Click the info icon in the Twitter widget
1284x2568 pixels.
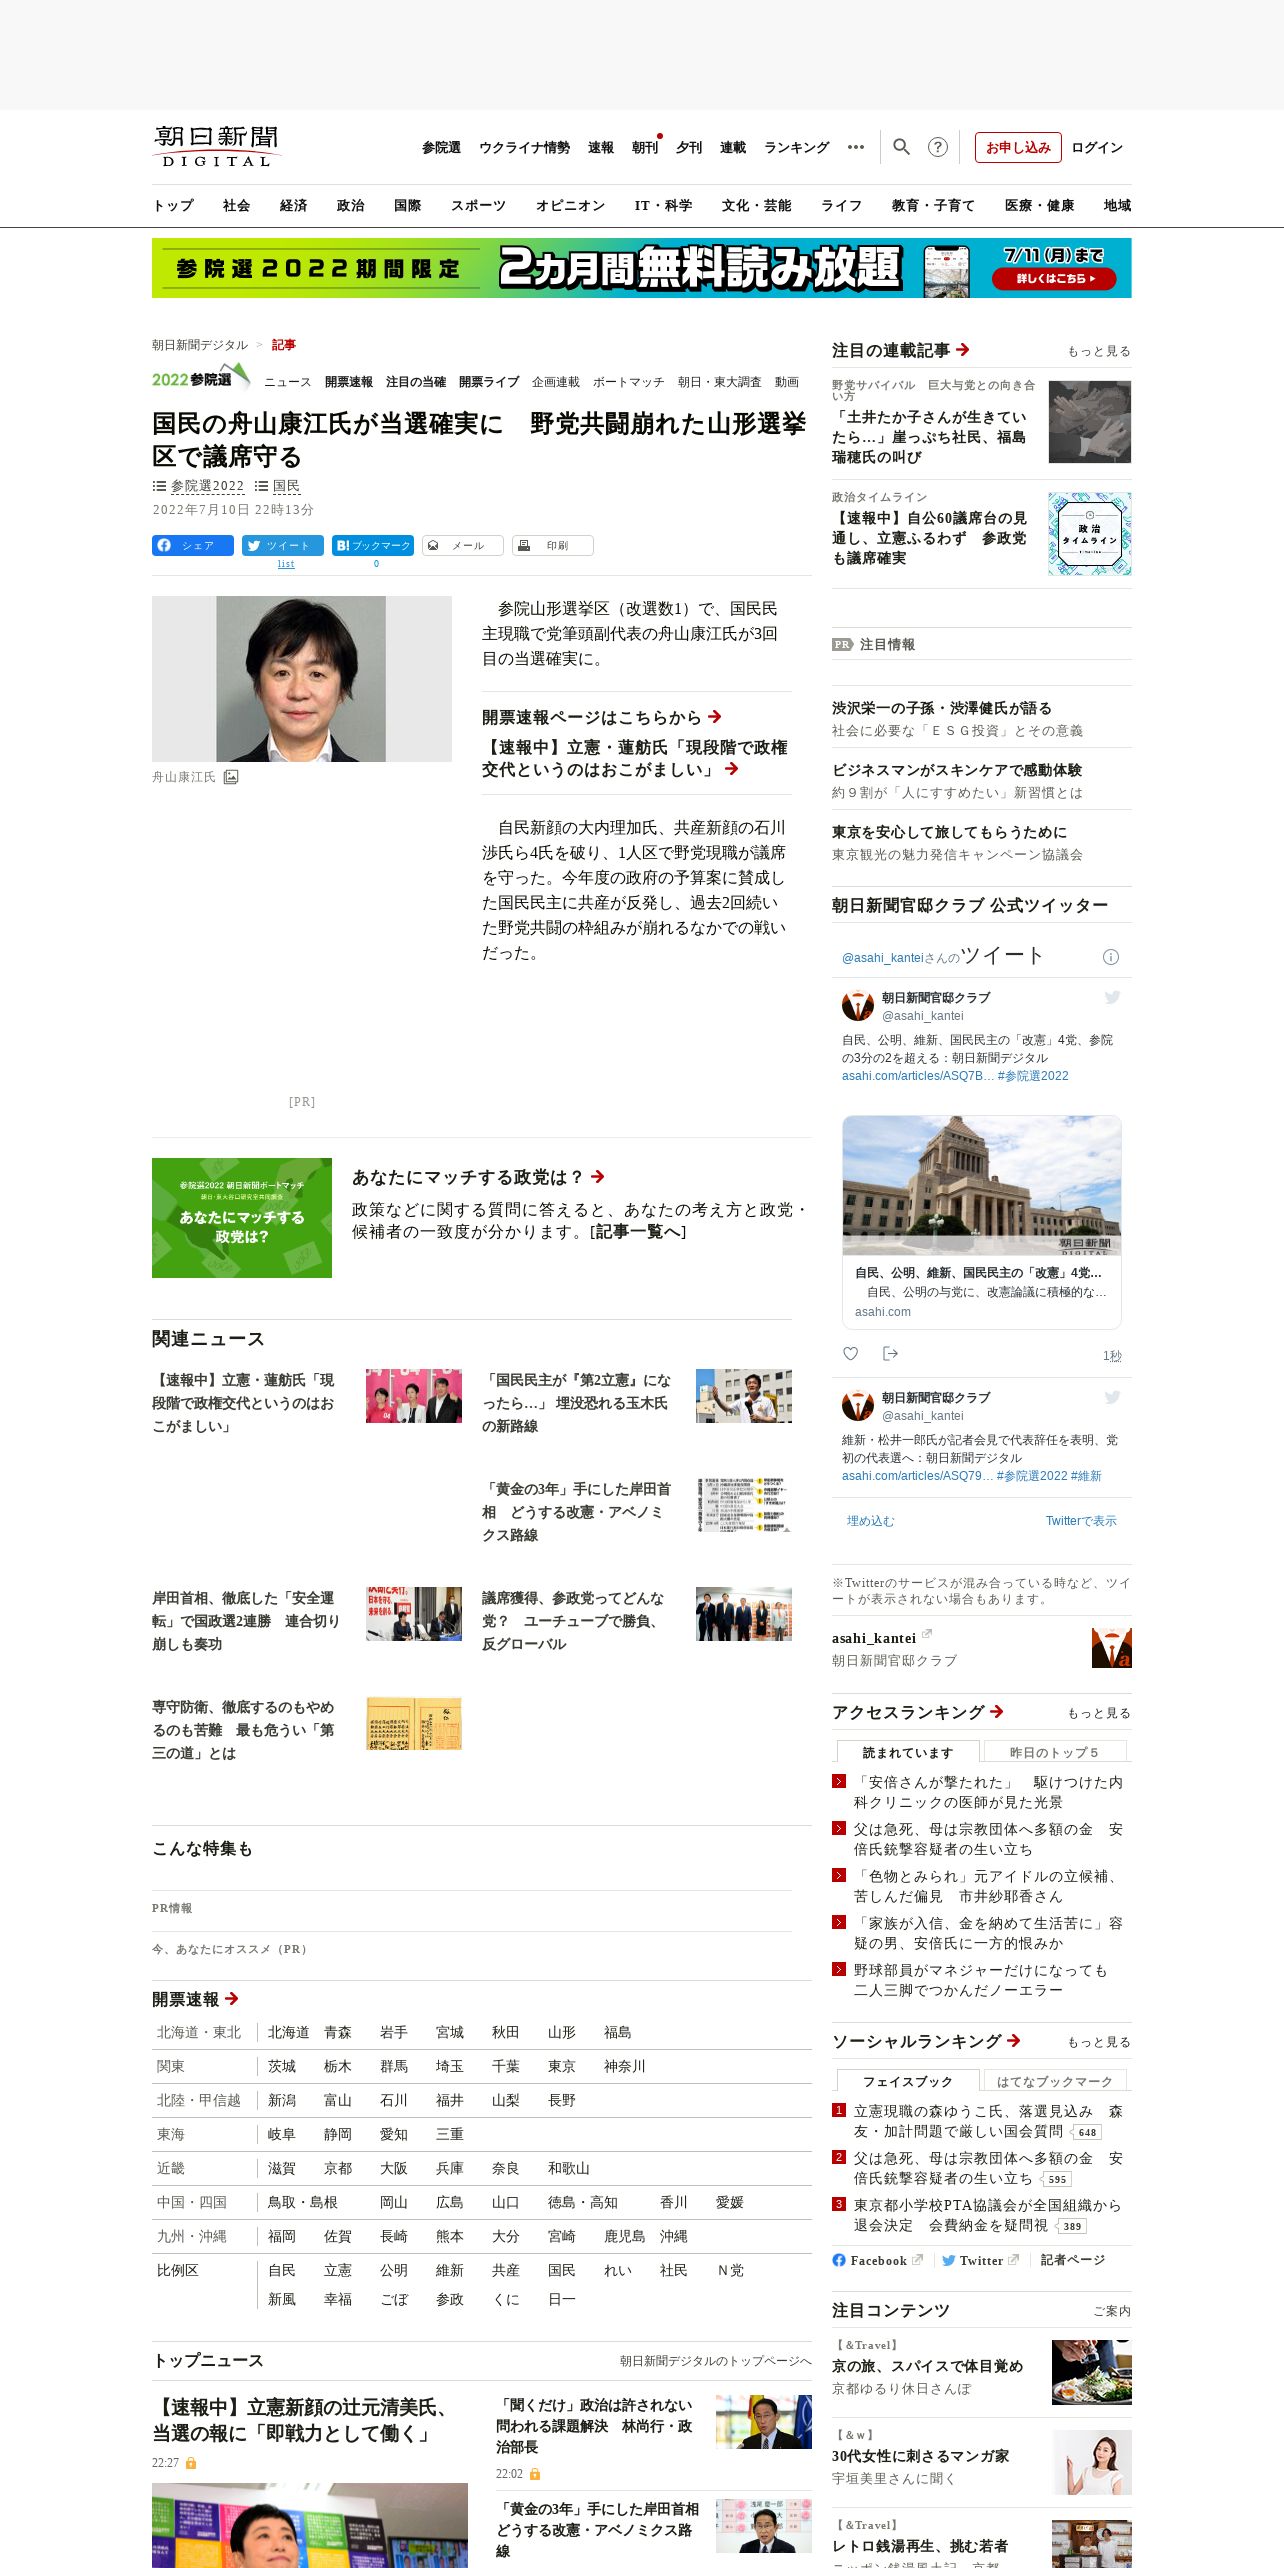point(1110,957)
